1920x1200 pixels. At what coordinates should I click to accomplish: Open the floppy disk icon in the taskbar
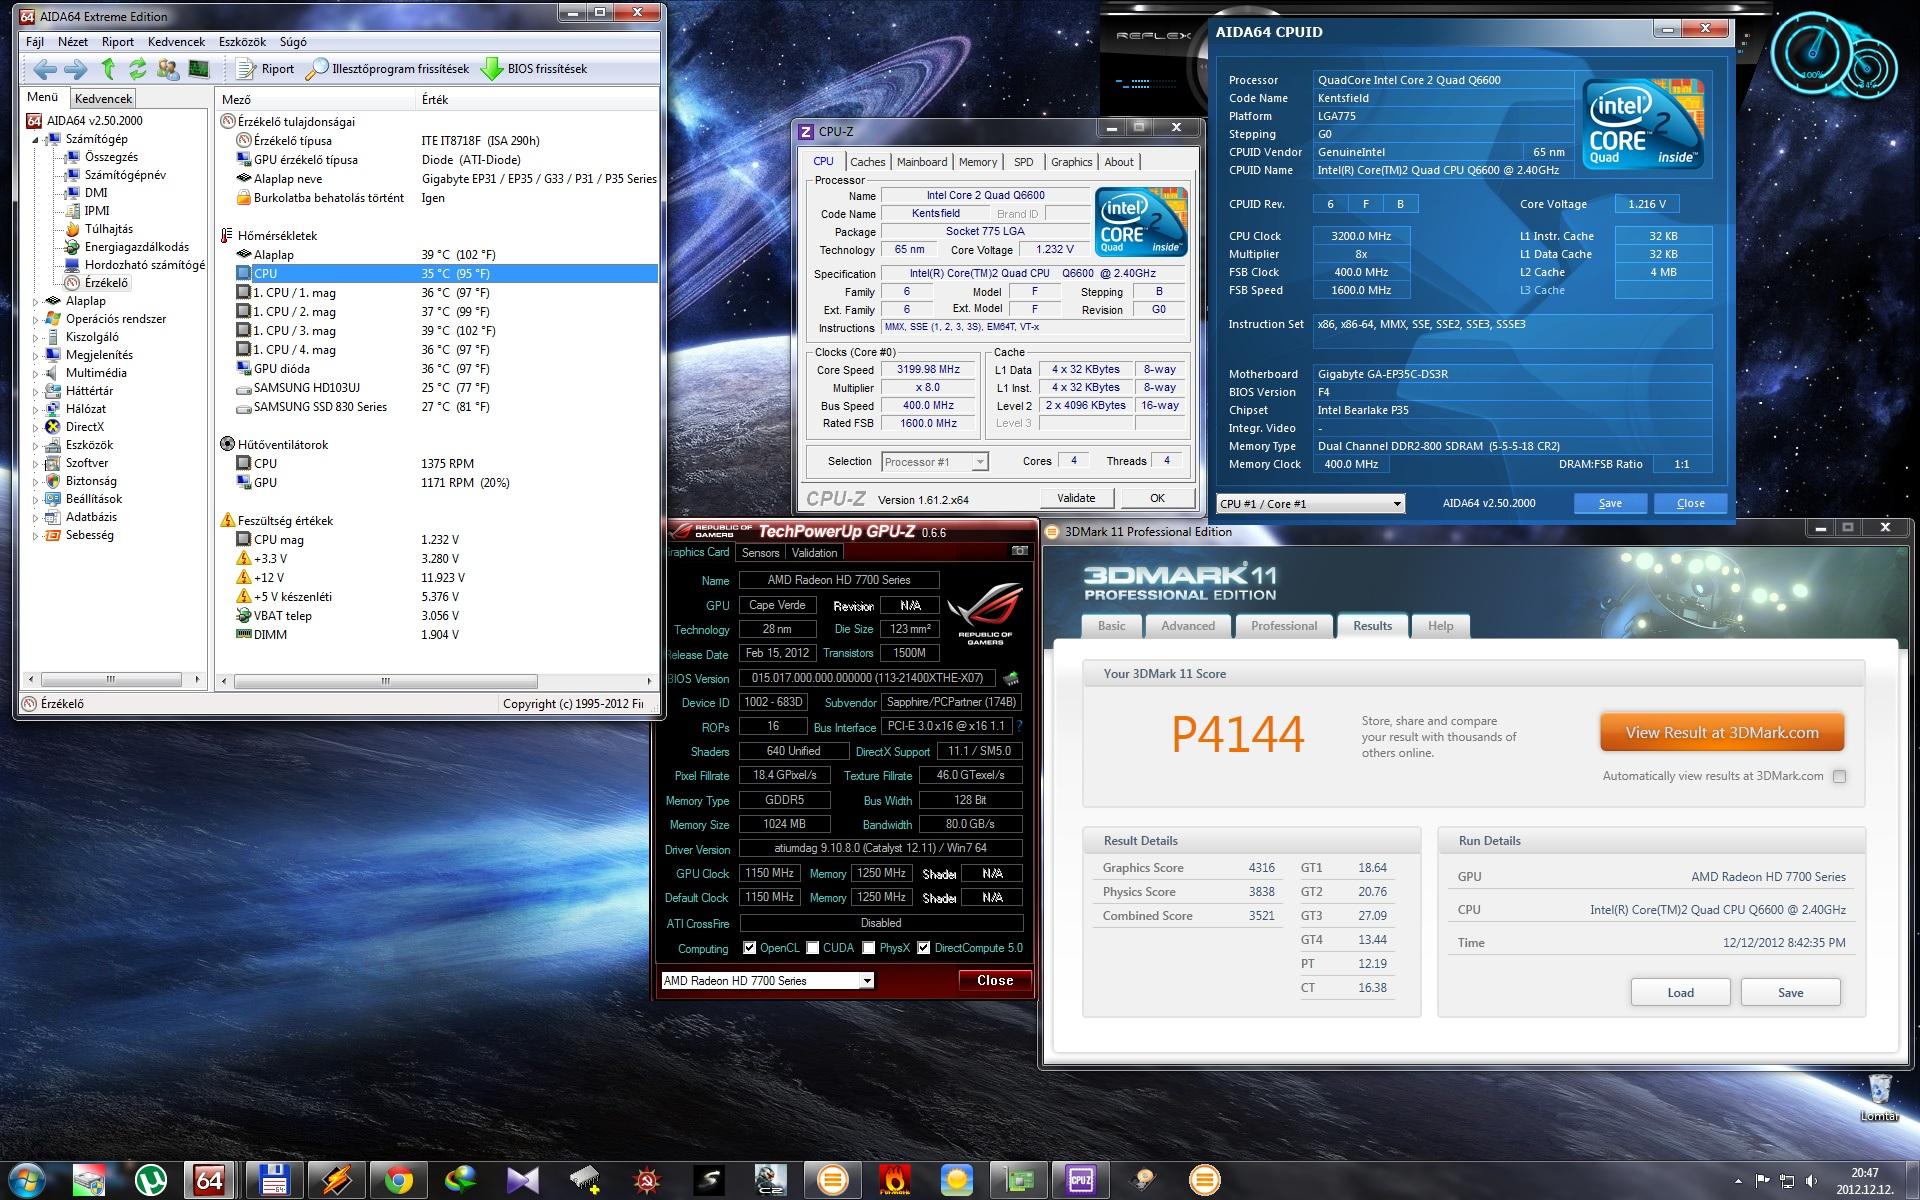click(x=274, y=1180)
